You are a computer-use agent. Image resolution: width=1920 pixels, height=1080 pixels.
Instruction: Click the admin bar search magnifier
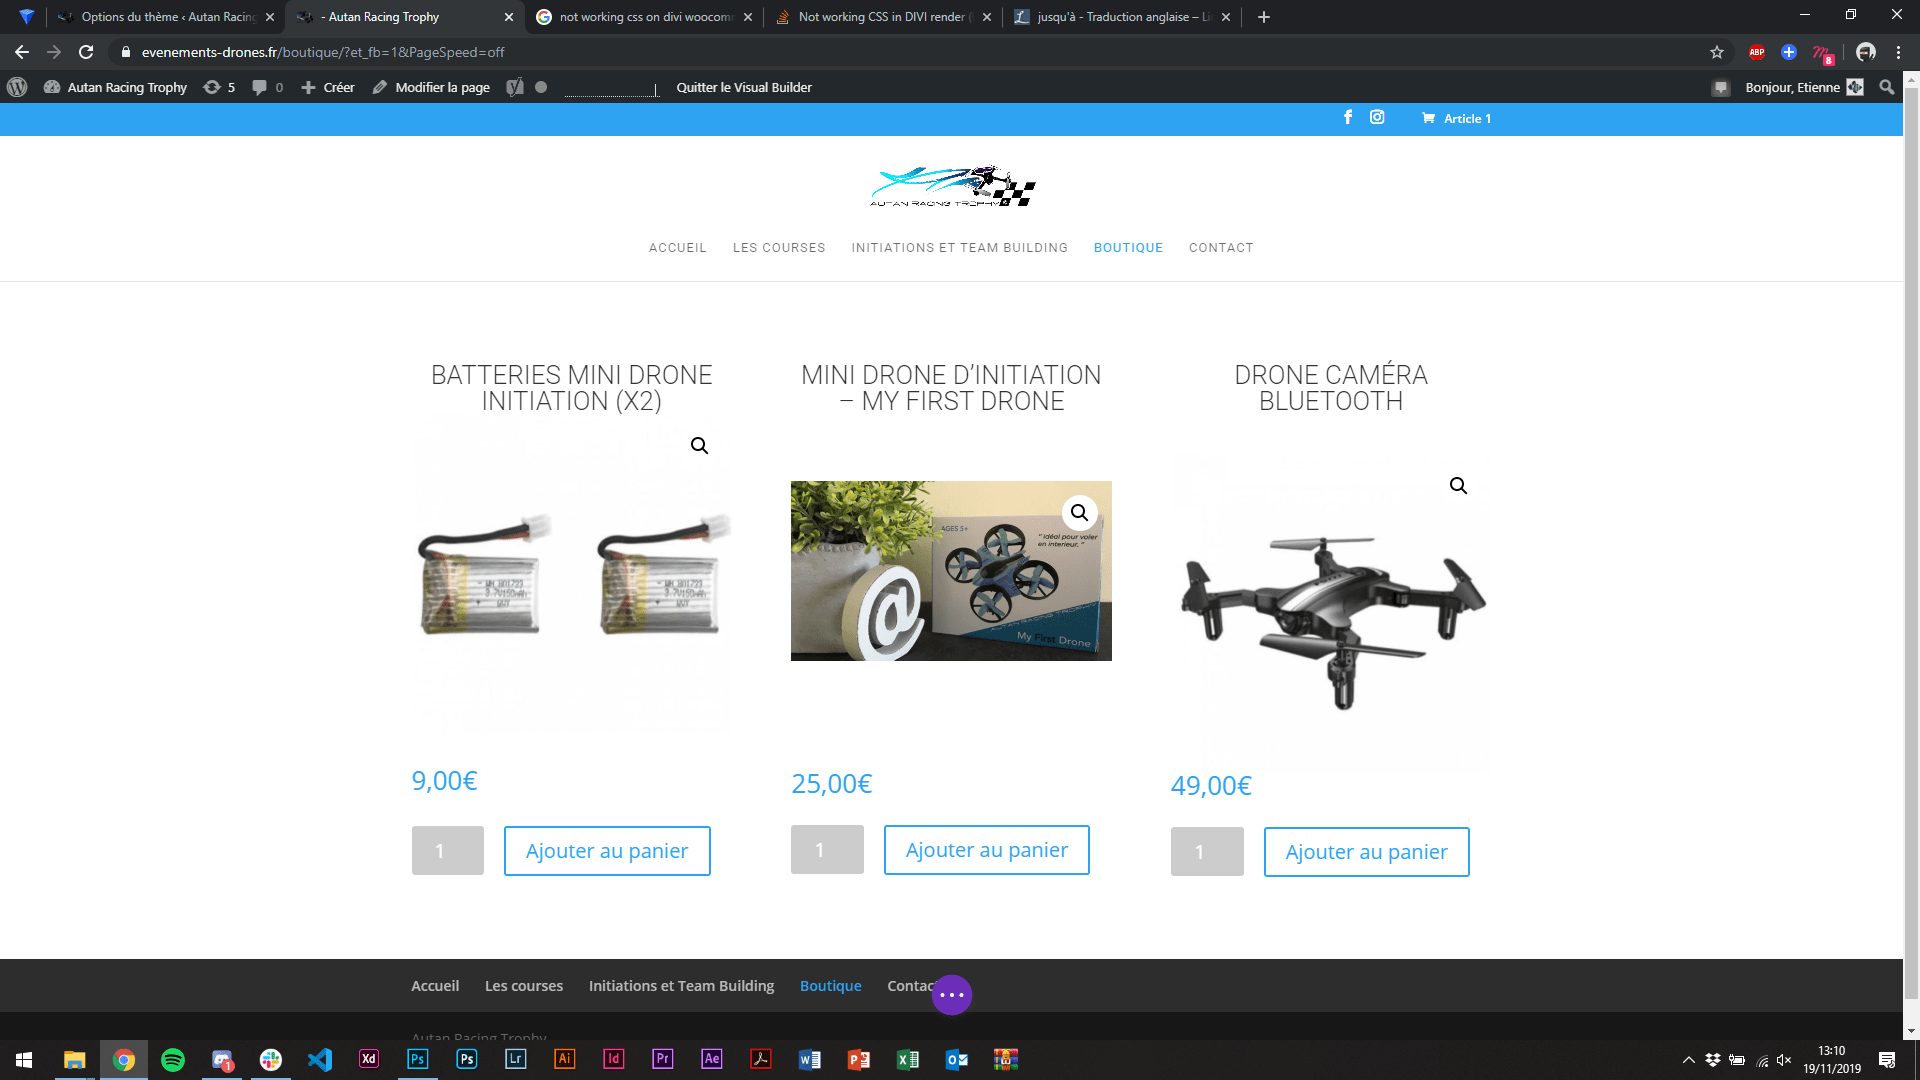tap(1886, 87)
